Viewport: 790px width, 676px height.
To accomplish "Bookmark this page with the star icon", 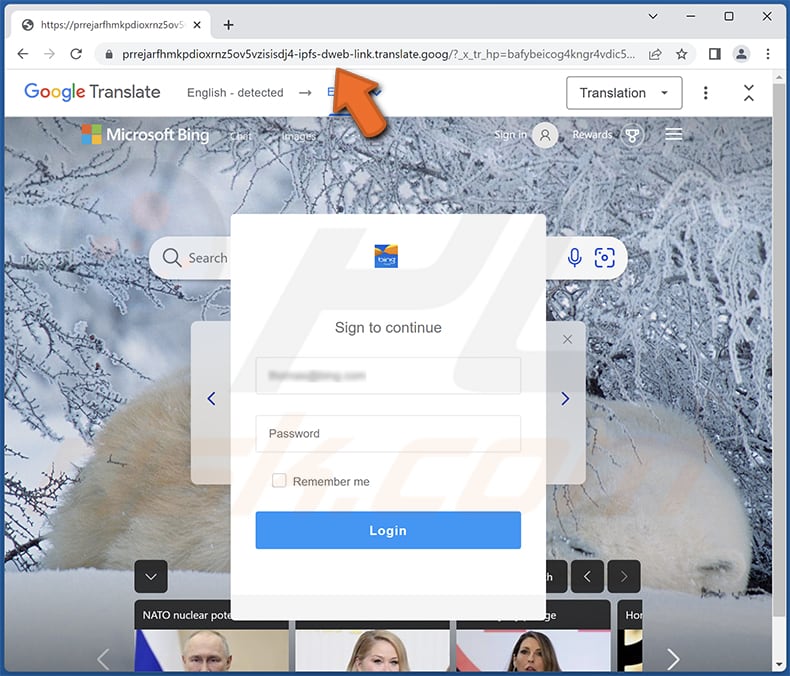I will tap(682, 54).
